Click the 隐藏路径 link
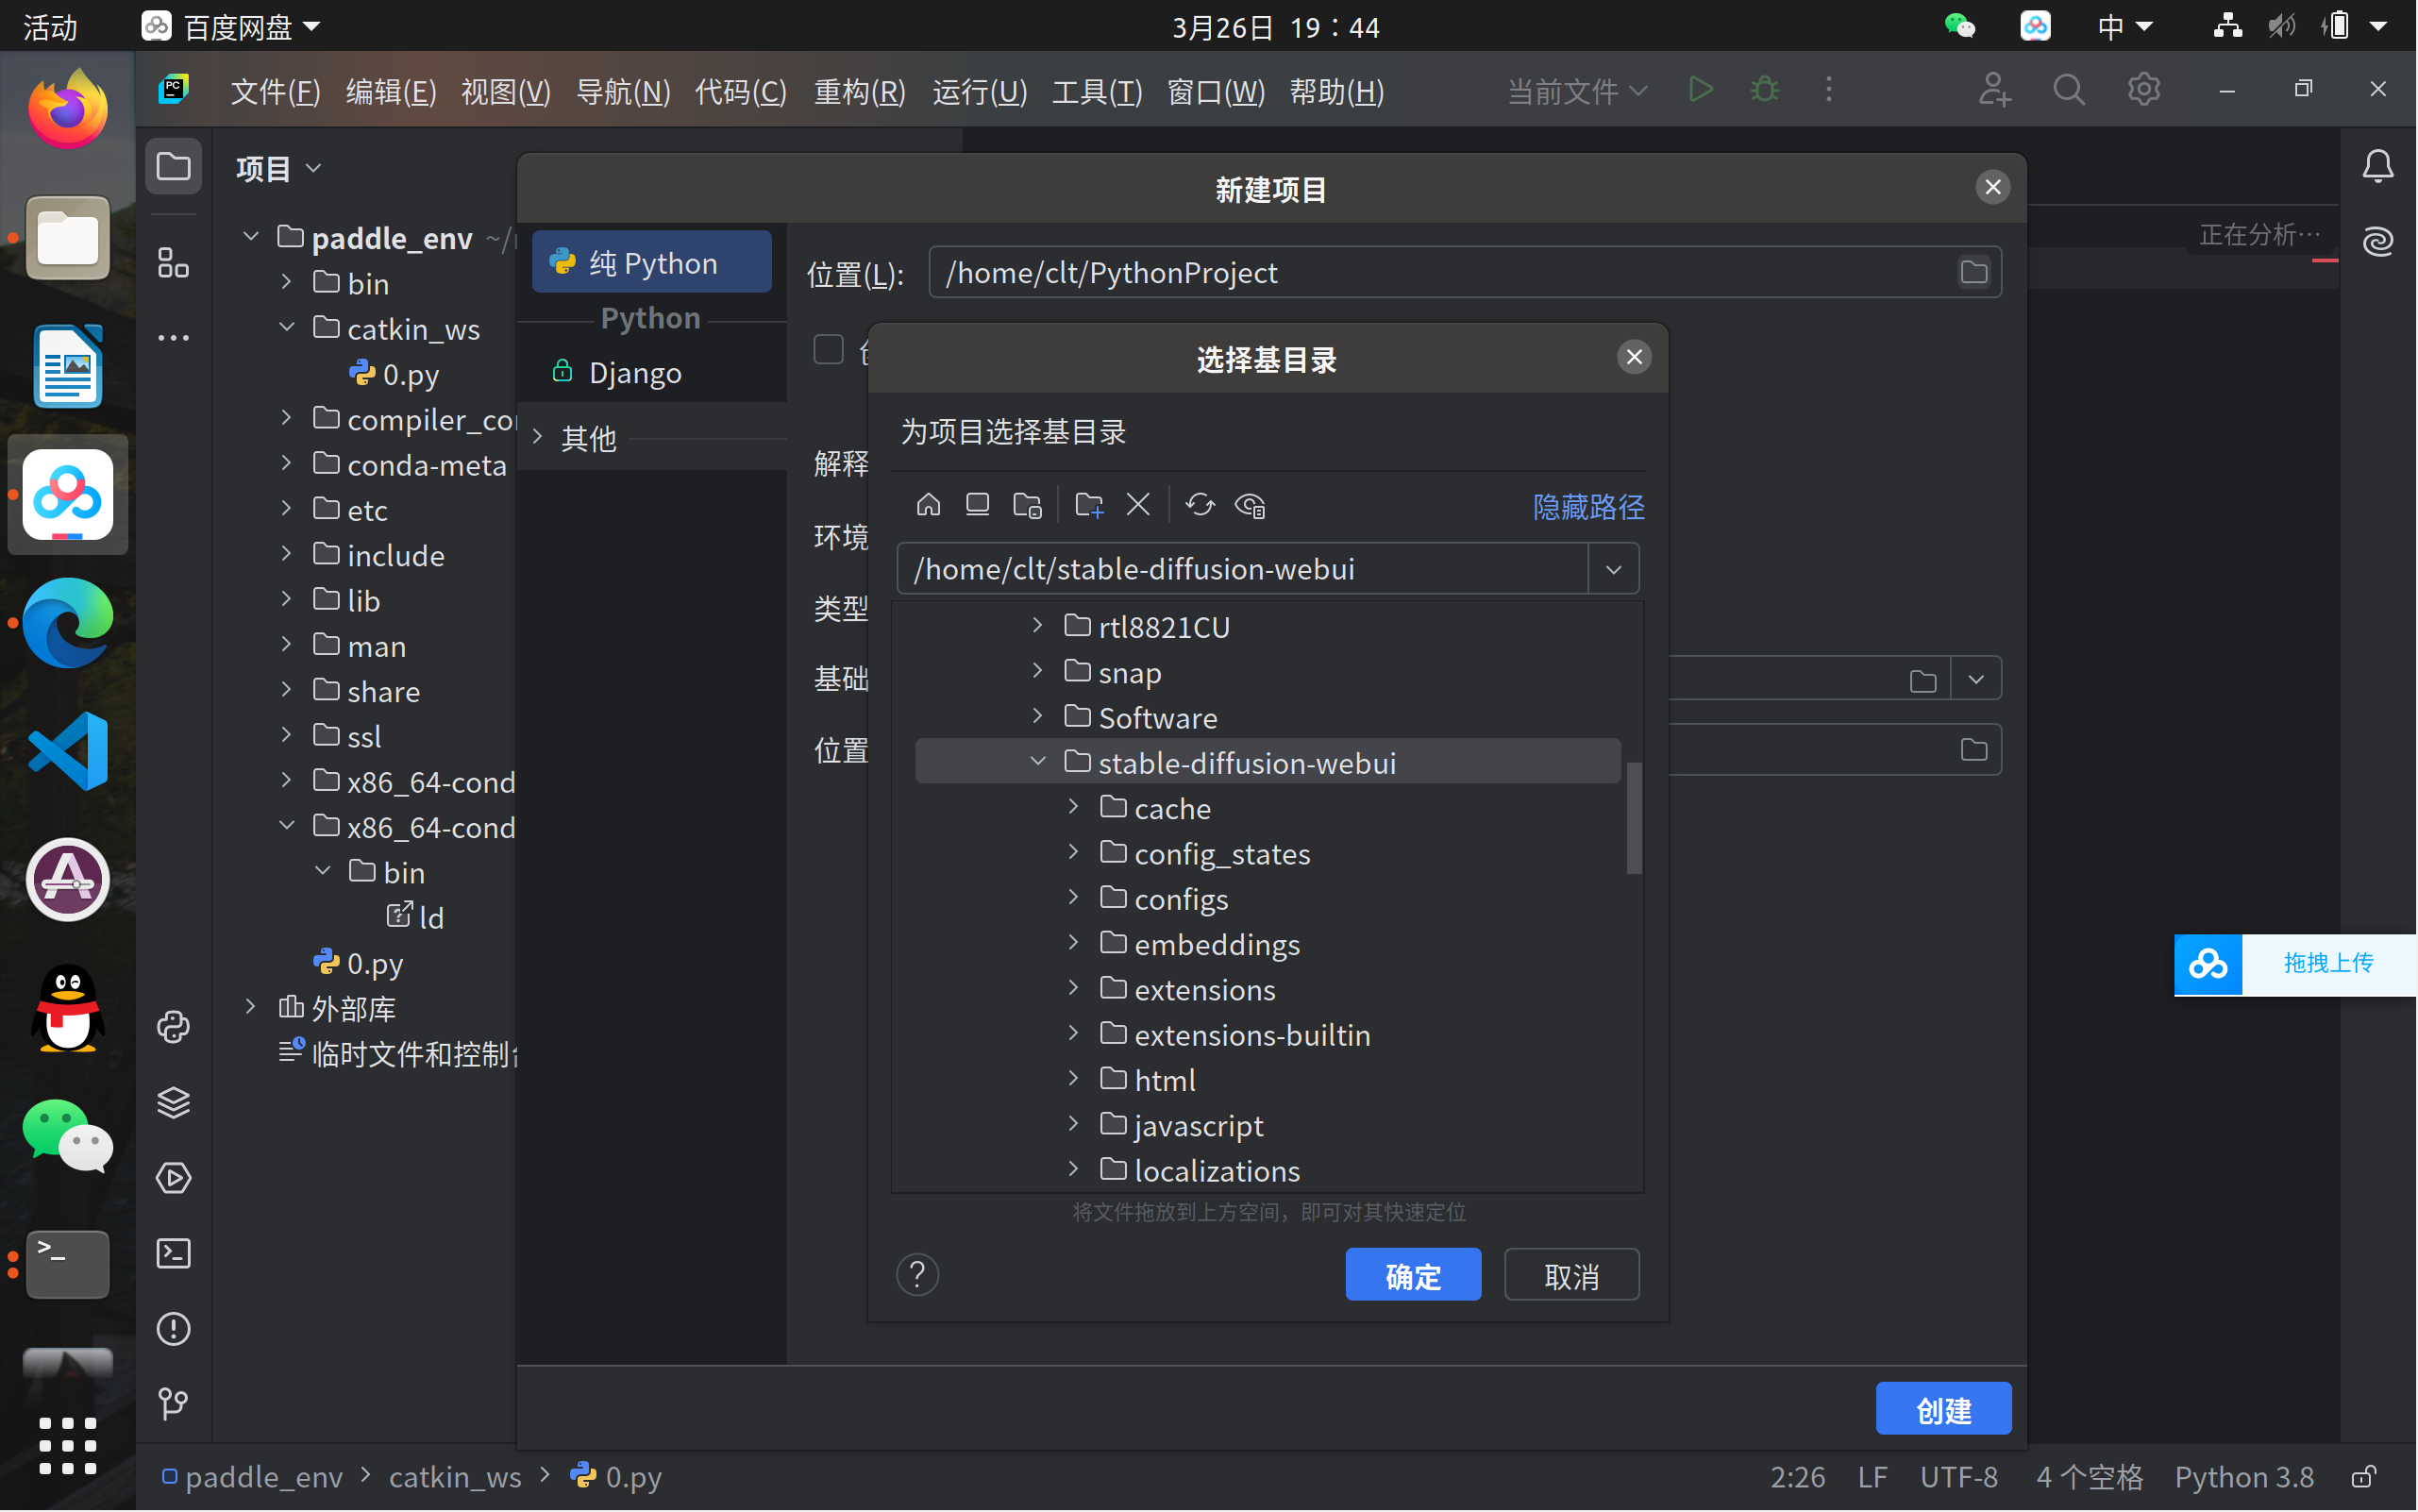 point(1587,507)
